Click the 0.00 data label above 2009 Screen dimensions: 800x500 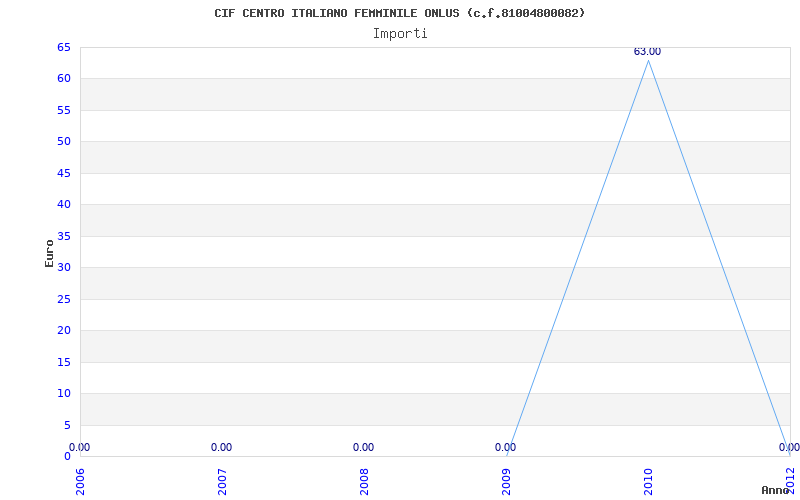tap(505, 447)
